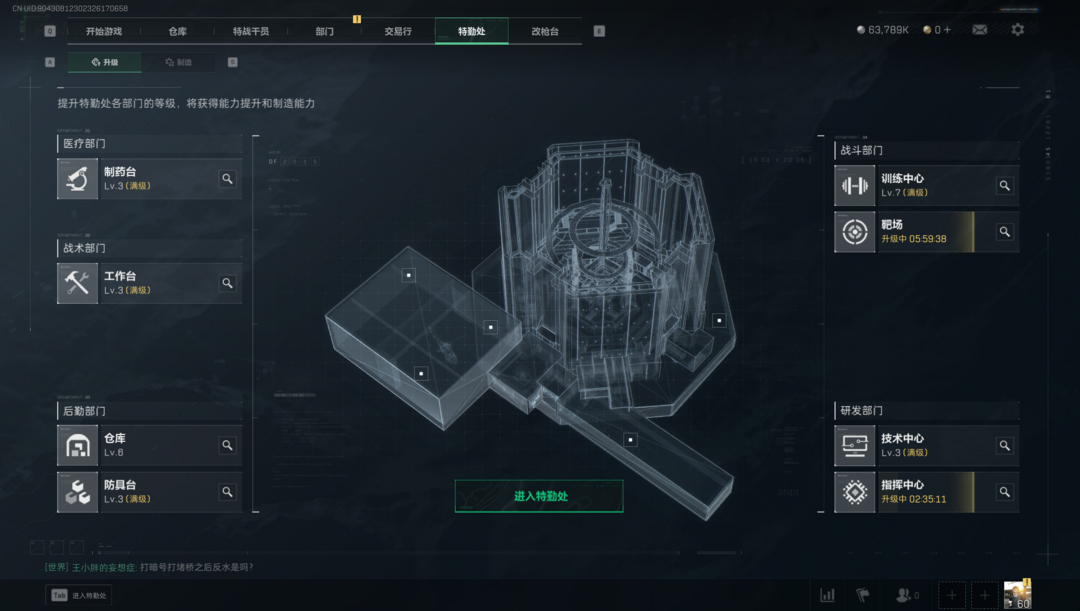Click the 指挥中心 emblem icon
The height and width of the screenshot is (611, 1080).
(x=855, y=493)
